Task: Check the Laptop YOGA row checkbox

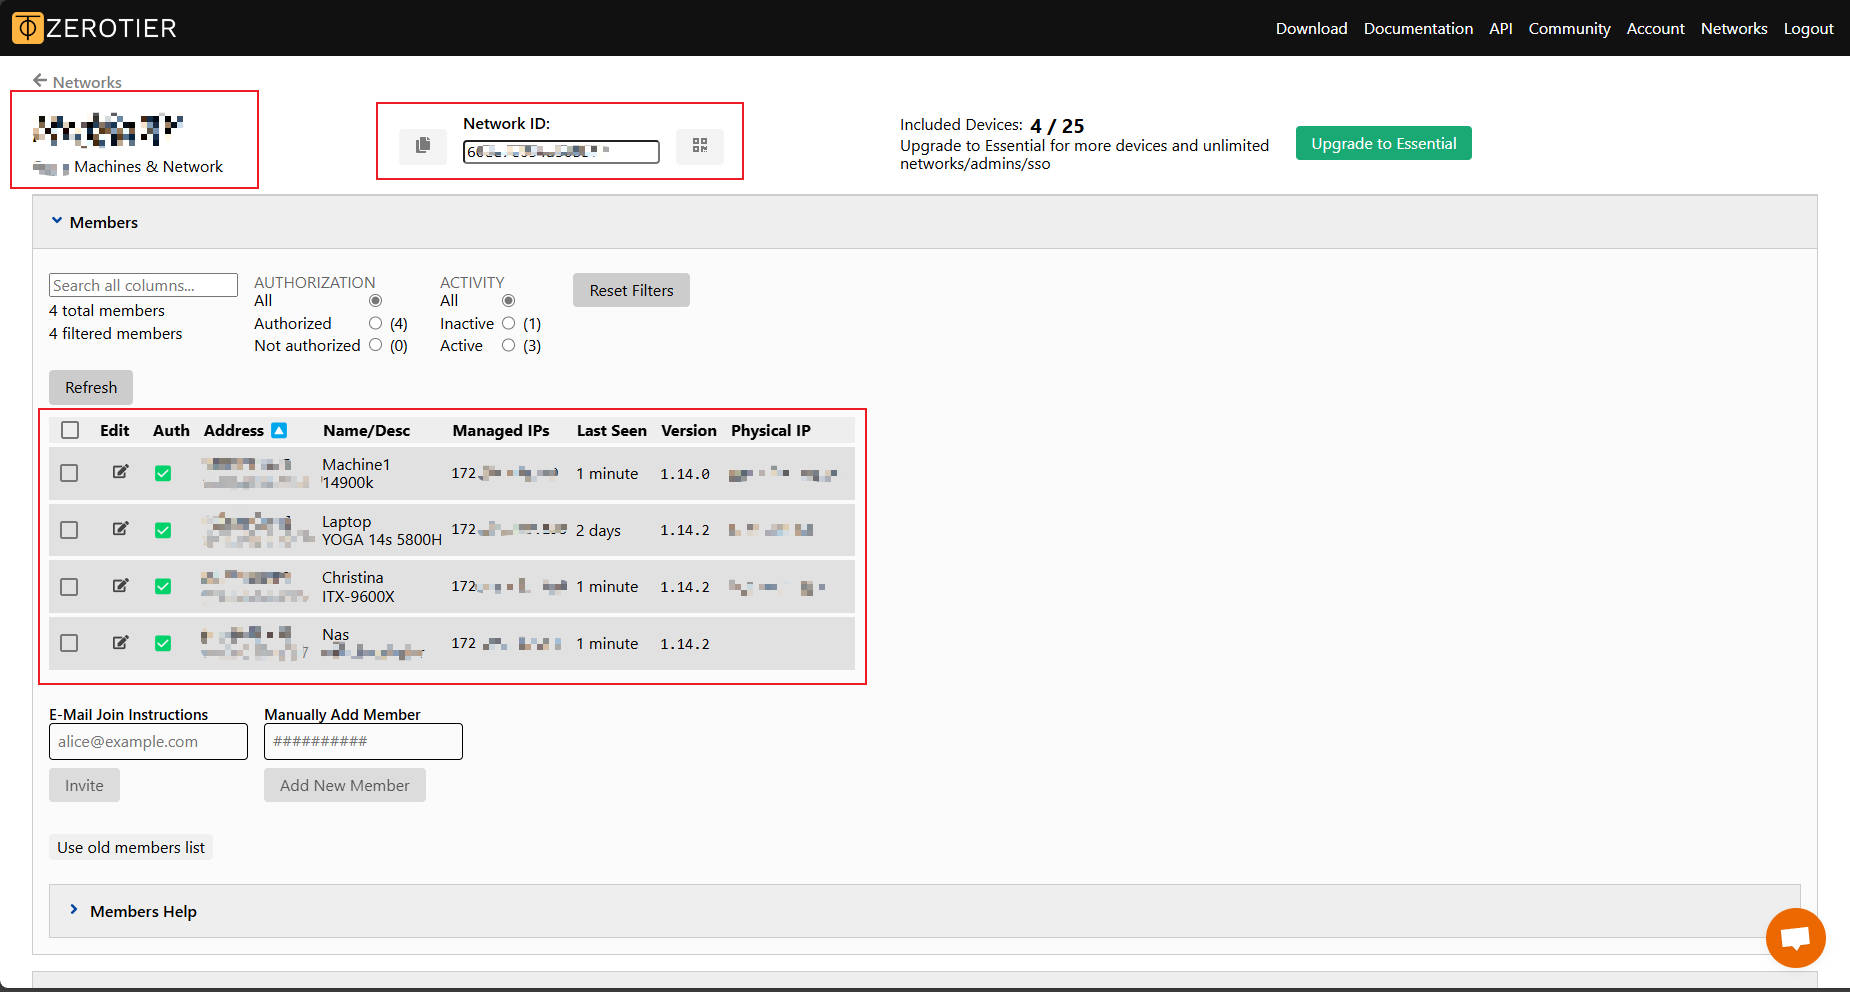Action: pos(69,529)
